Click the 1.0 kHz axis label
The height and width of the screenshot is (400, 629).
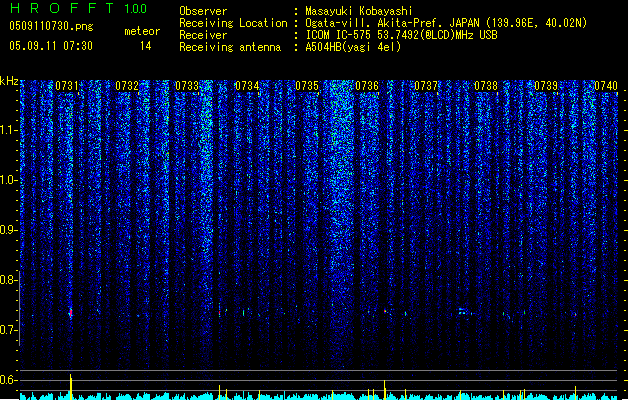point(7,180)
